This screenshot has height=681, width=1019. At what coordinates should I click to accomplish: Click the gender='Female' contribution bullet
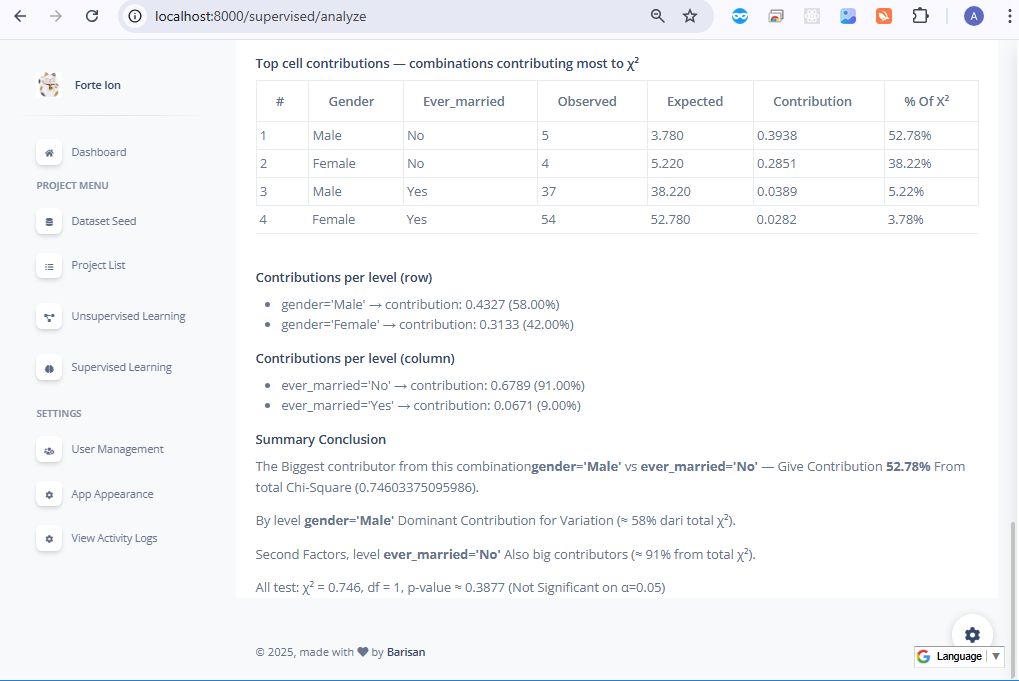pyautogui.click(x=427, y=324)
